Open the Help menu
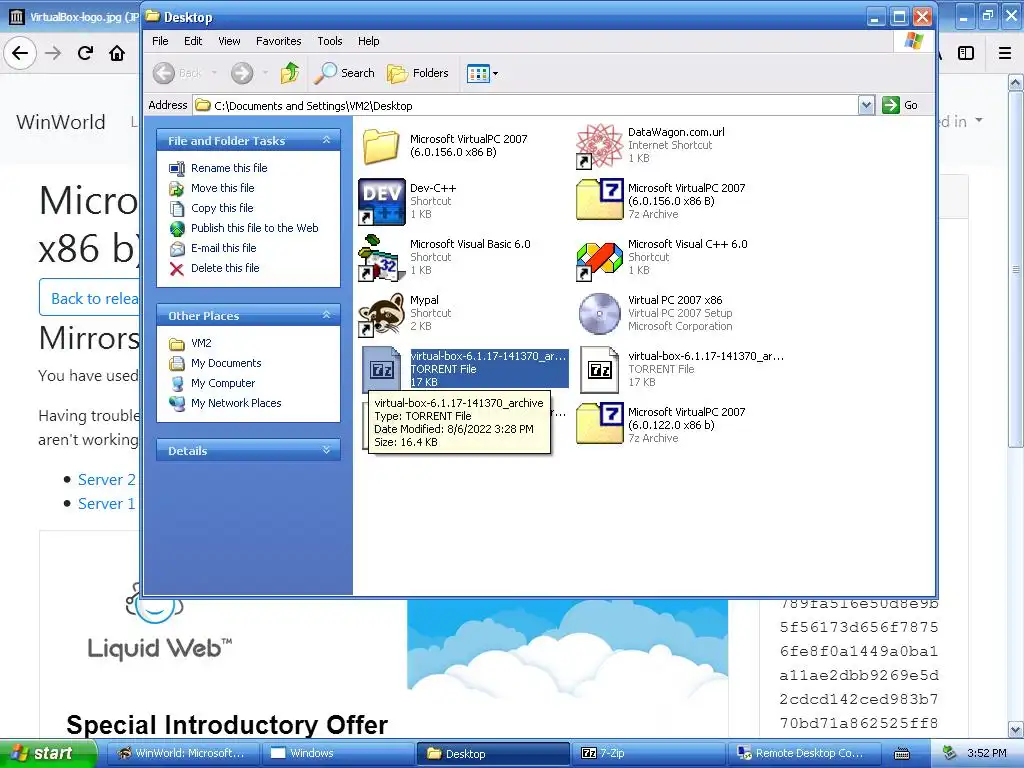Viewport: 1024px width, 768px height. click(x=368, y=41)
